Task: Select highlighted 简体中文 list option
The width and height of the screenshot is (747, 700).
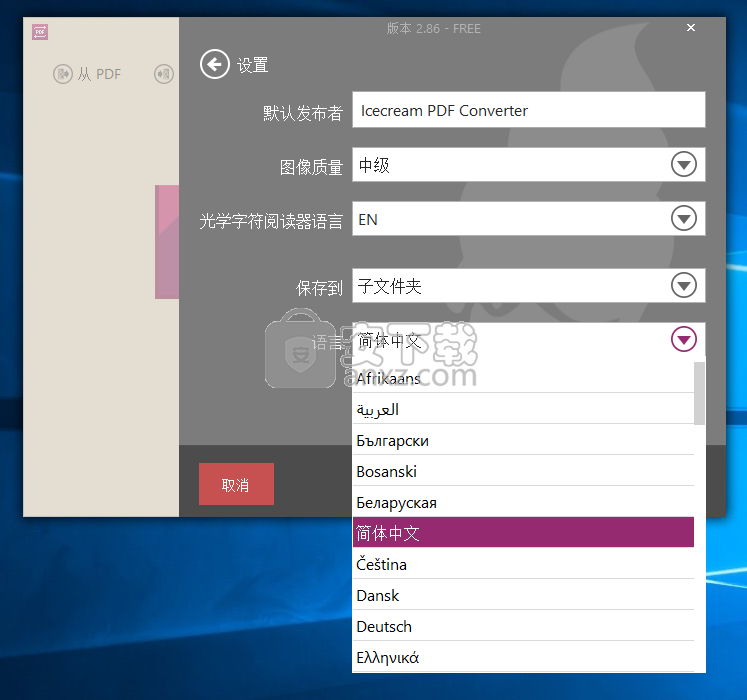Action: pyautogui.click(x=523, y=532)
